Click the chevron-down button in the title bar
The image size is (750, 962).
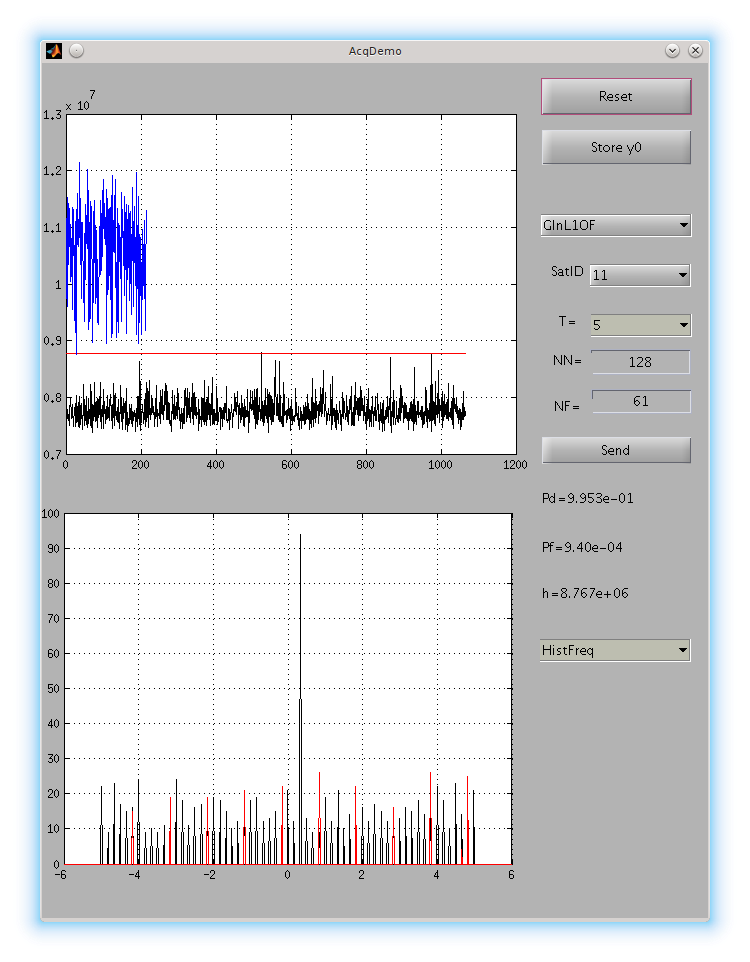point(672,50)
